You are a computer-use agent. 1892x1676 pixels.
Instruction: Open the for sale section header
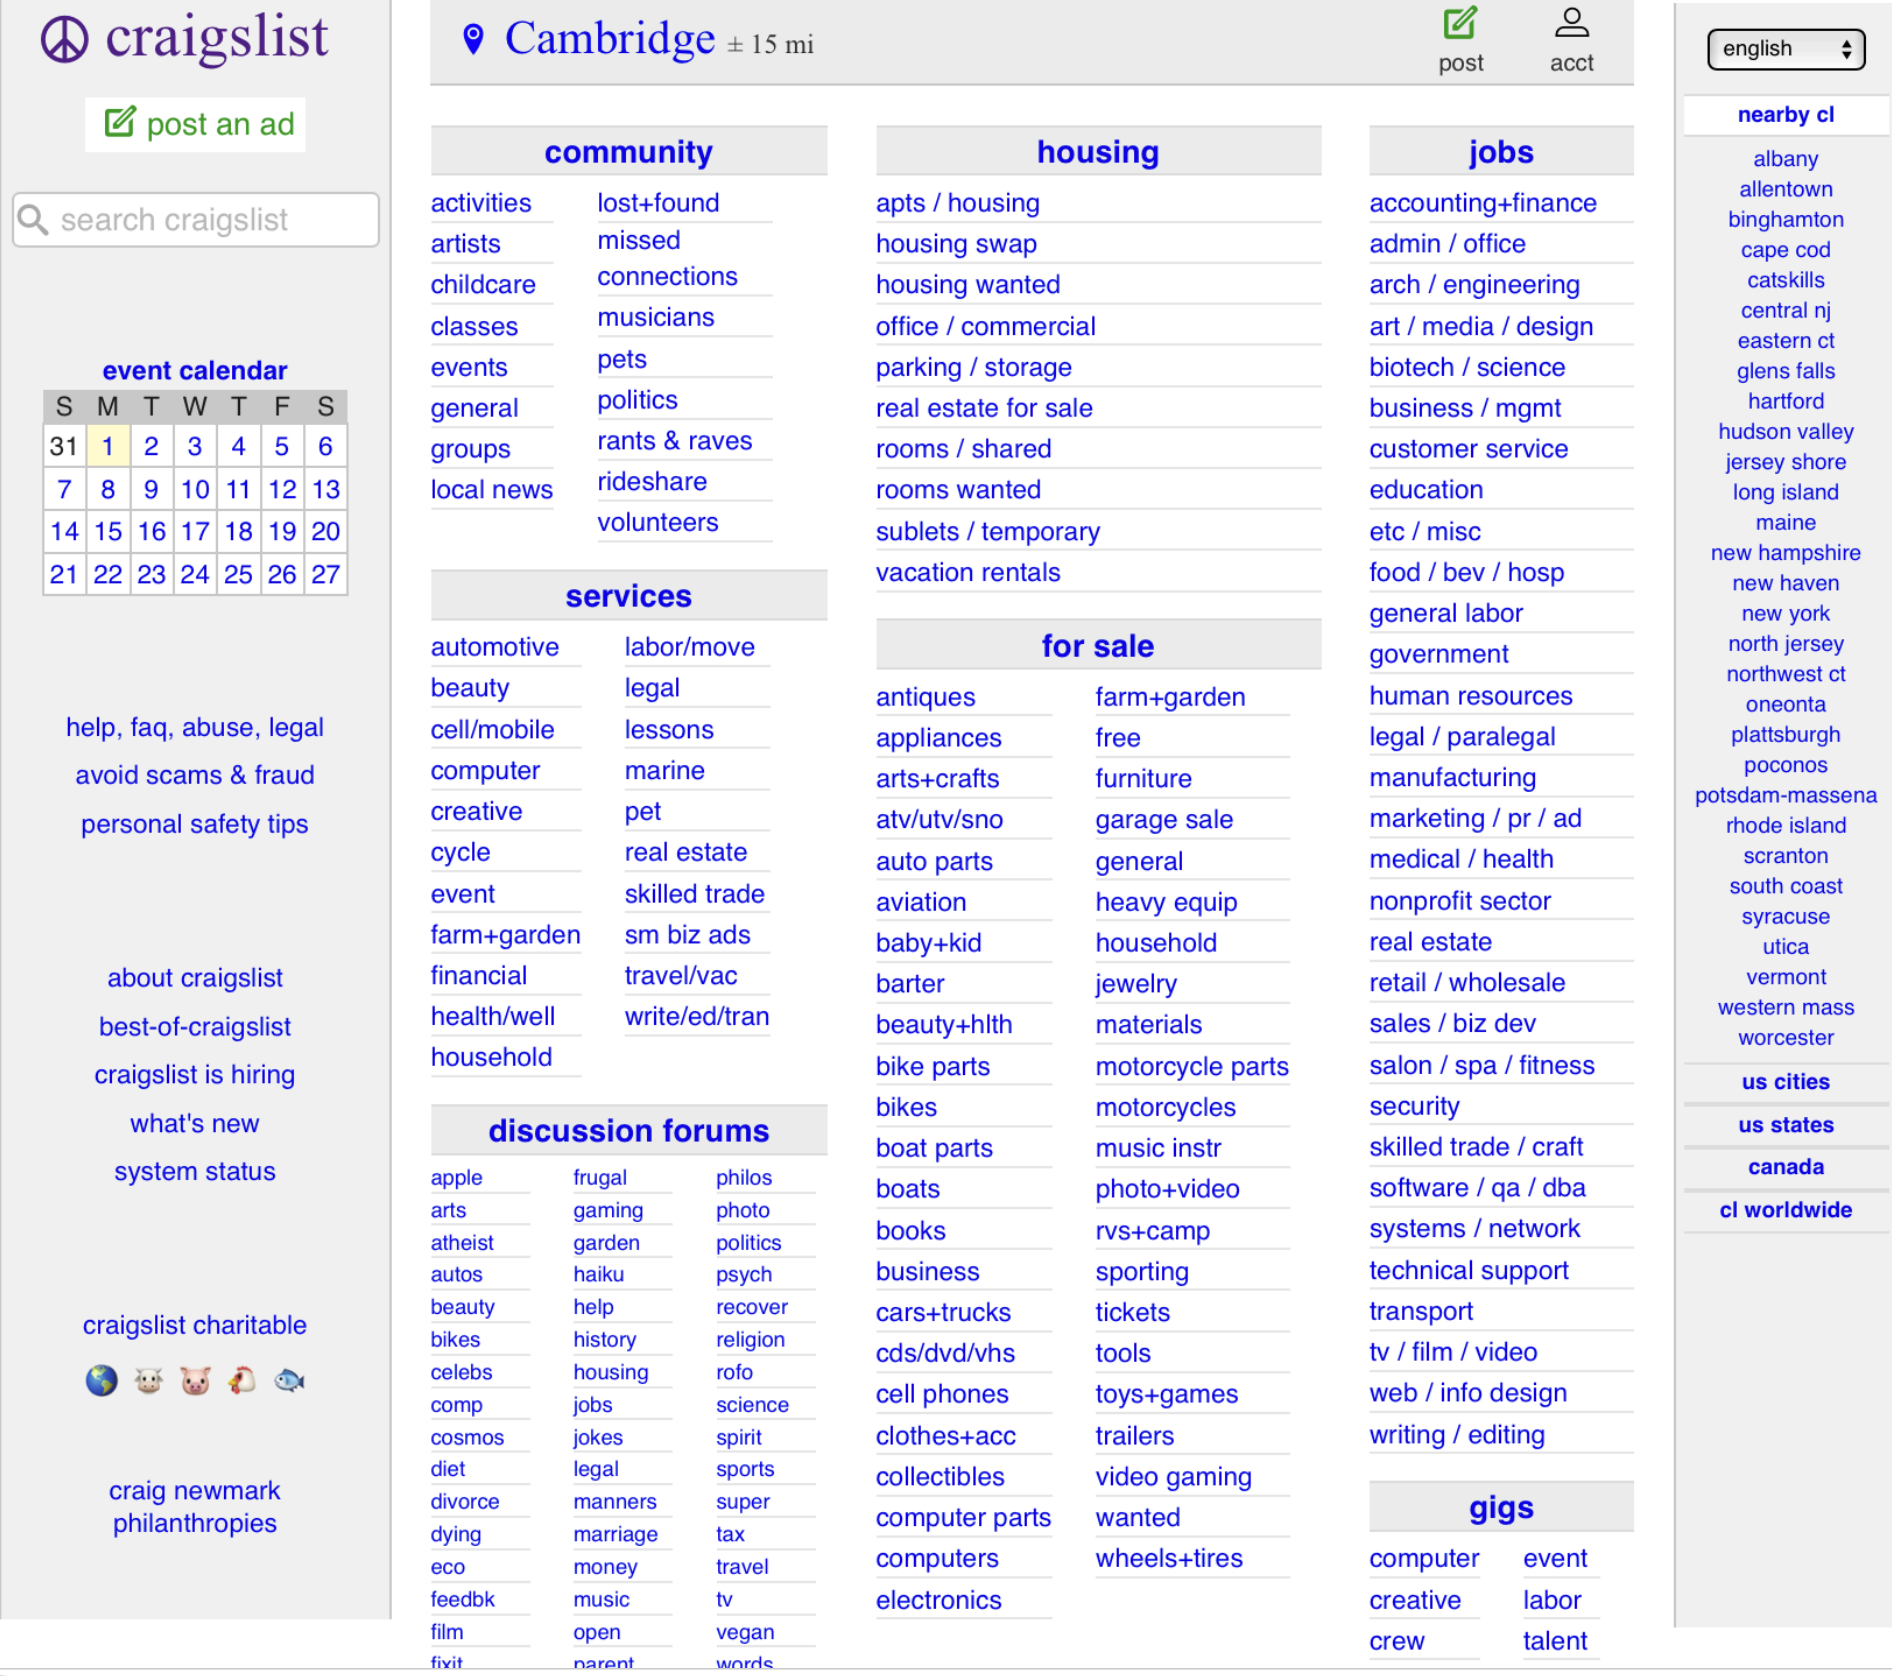tap(1097, 646)
